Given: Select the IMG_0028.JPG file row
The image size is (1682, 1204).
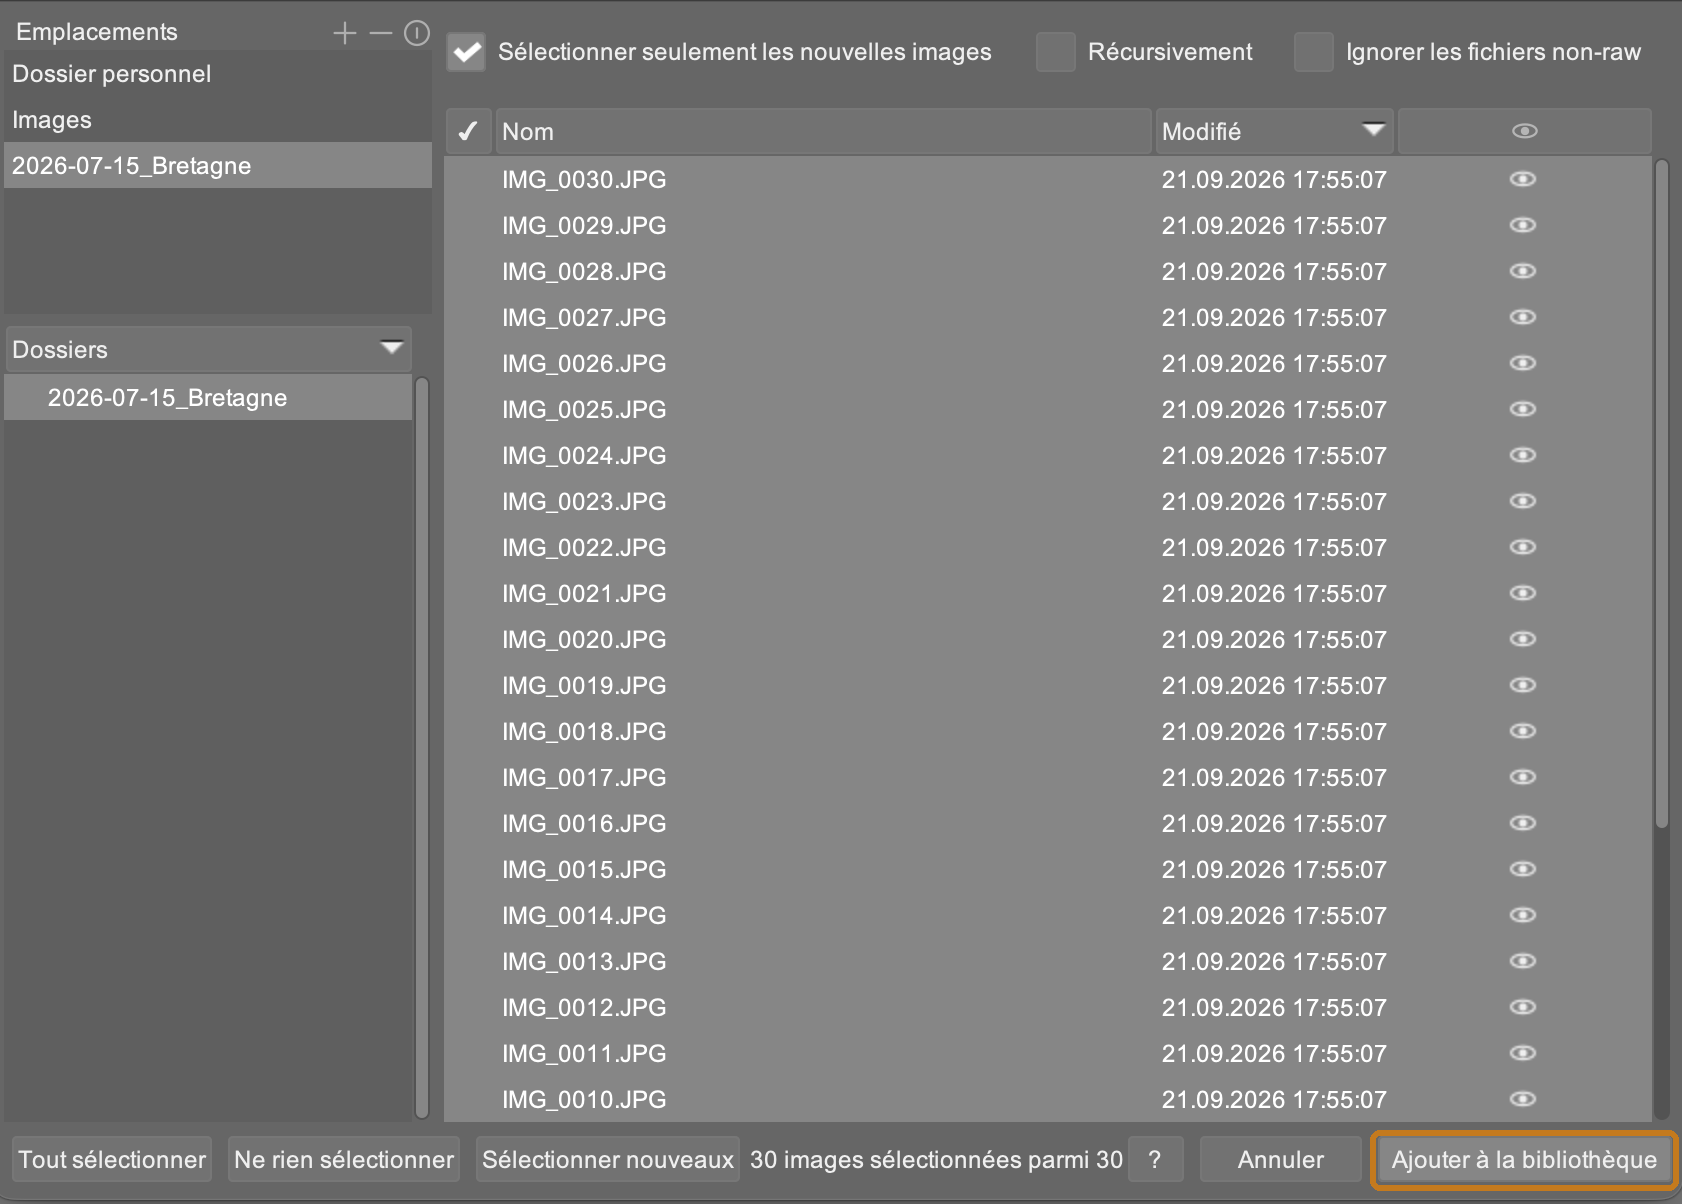Looking at the screenshot, I should [1048, 271].
